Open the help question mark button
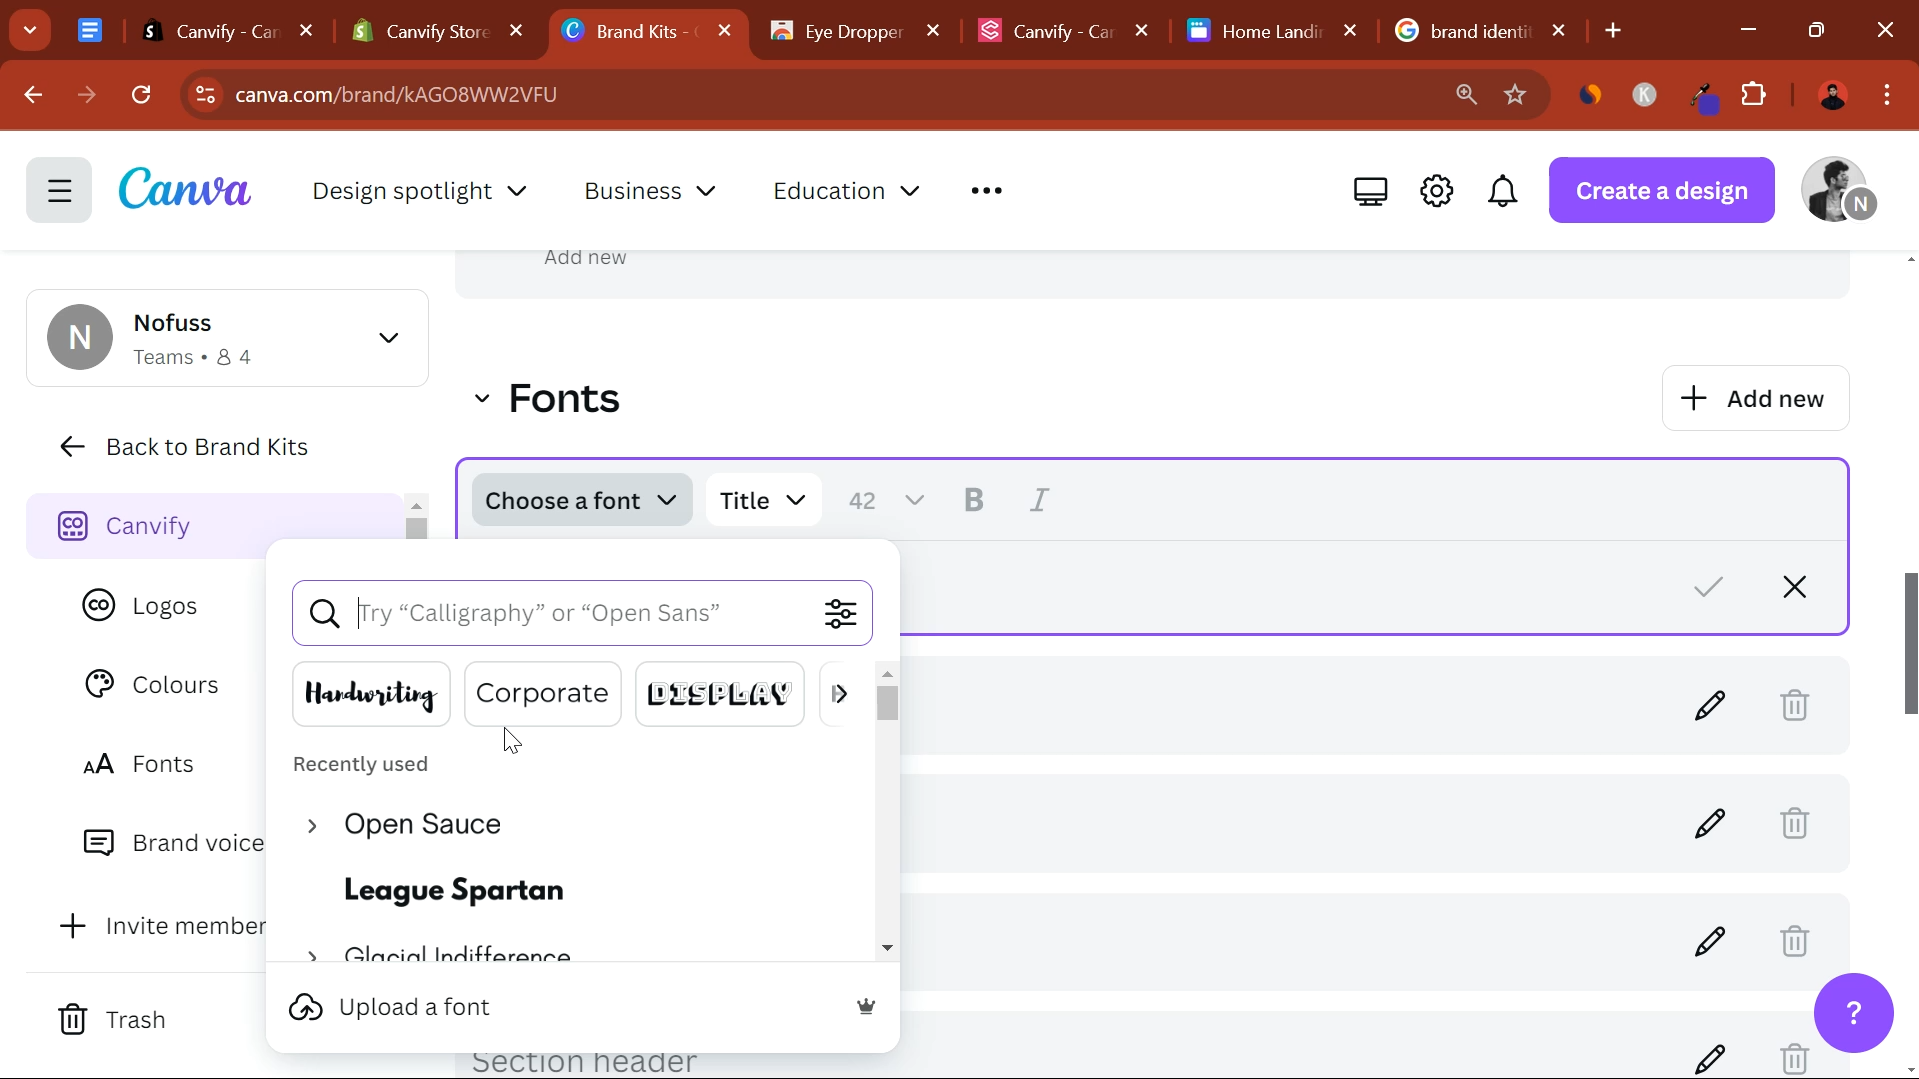1919x1079 pixels. 1853,1013
